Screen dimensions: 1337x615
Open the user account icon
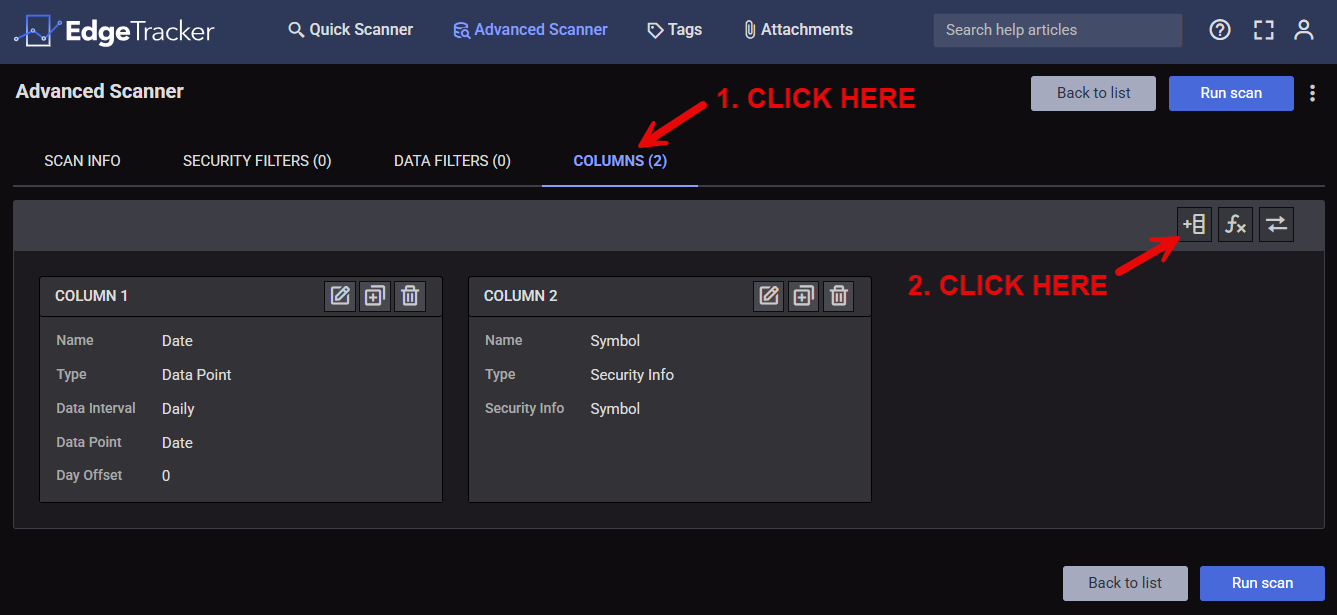[1304, 30]
